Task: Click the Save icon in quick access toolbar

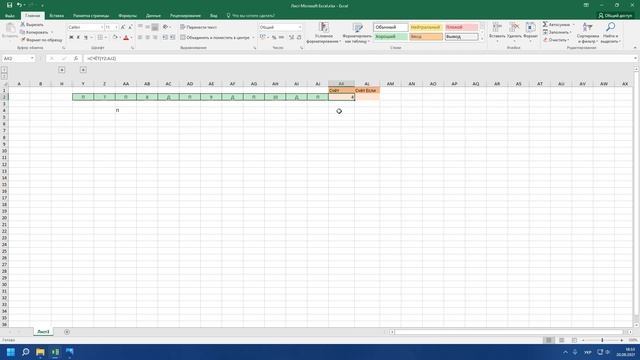Action: 9,5
